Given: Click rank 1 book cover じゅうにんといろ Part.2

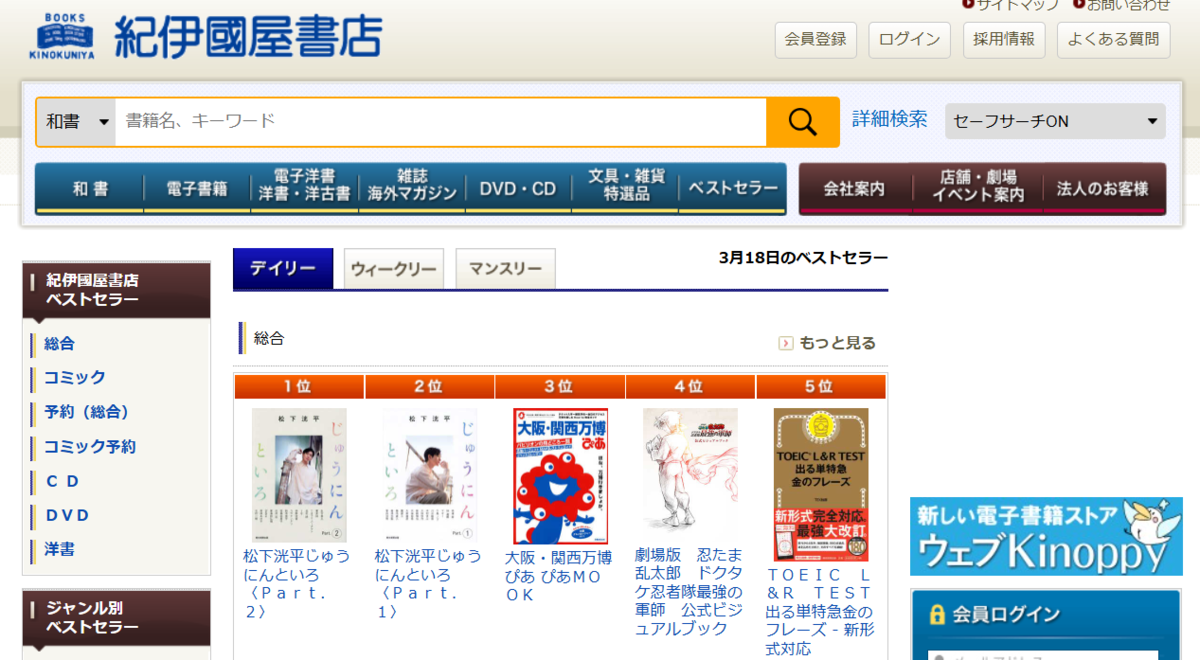Looking at the screenshot, I should point(299,475).
